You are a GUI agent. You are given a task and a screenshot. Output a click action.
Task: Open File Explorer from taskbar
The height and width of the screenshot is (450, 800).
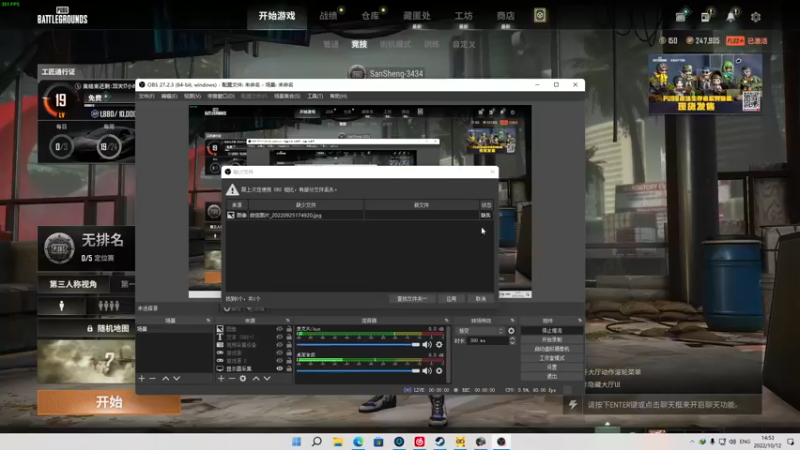point(338,441)
